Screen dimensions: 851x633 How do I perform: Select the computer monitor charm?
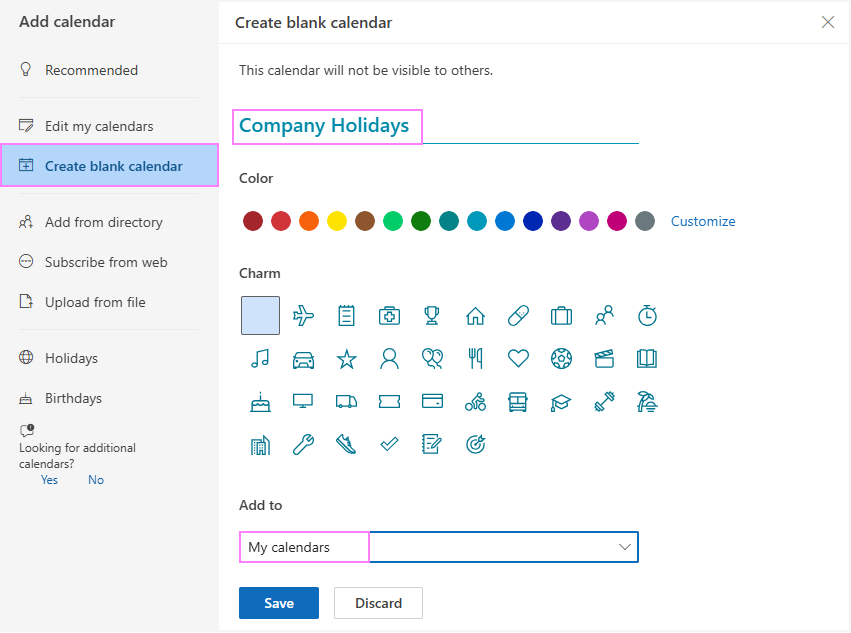pos(303,401)
